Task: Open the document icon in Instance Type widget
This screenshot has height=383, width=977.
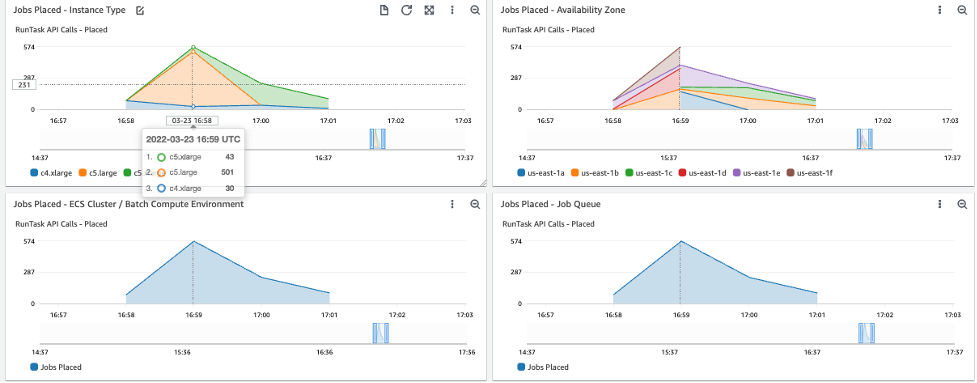Action: pyautogui.click(x=384, y=11)
